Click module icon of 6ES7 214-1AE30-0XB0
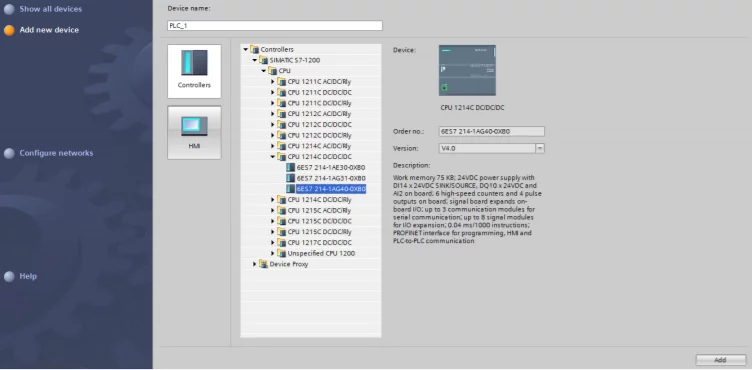This screenshot has width=752, height=370. [x=290, y=167]
